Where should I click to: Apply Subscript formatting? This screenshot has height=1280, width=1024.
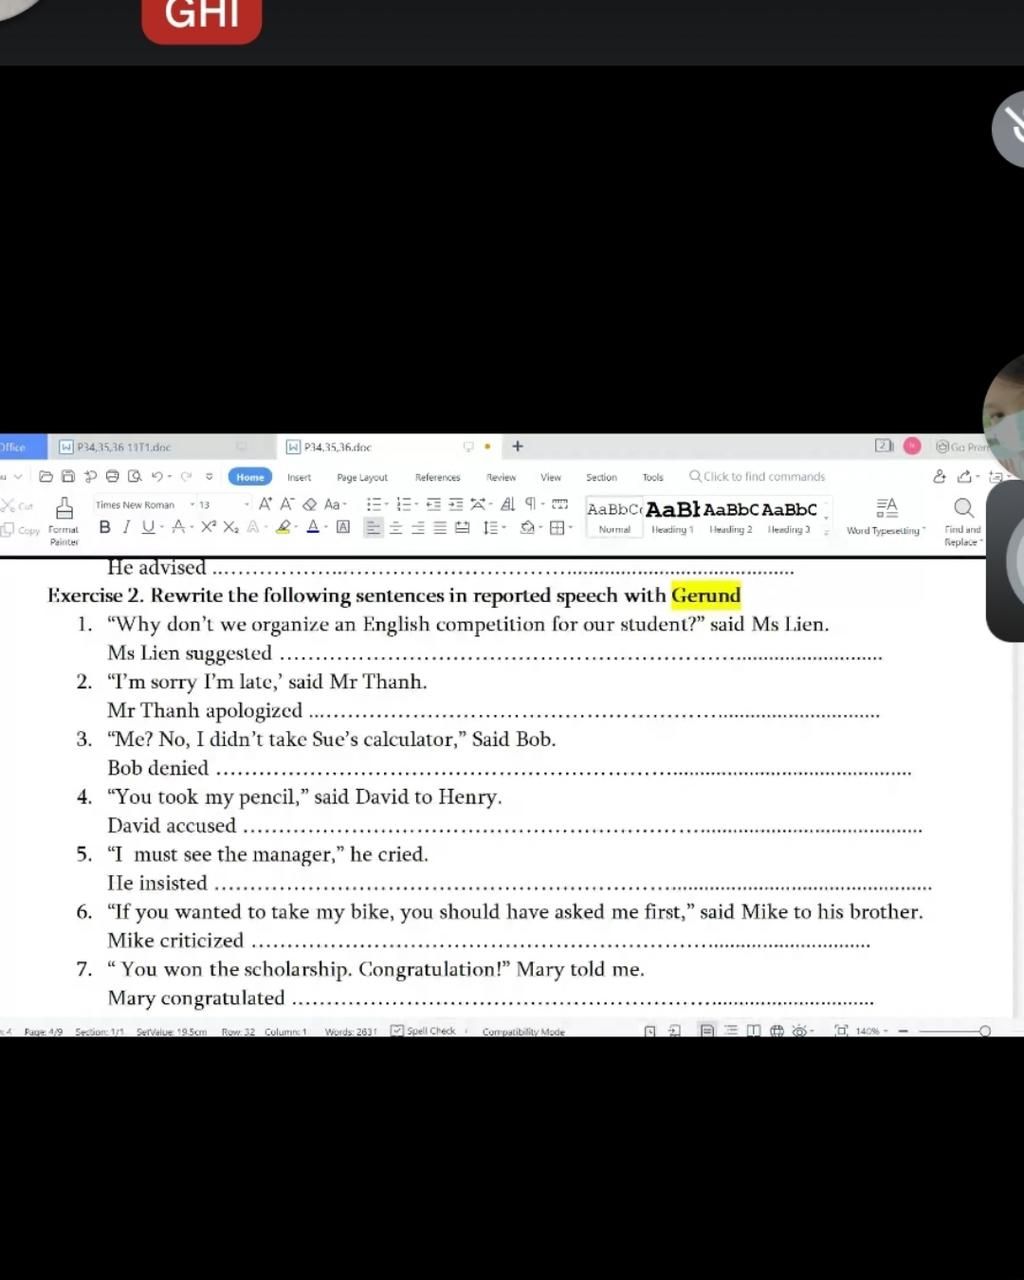click(x=231, y=527)
